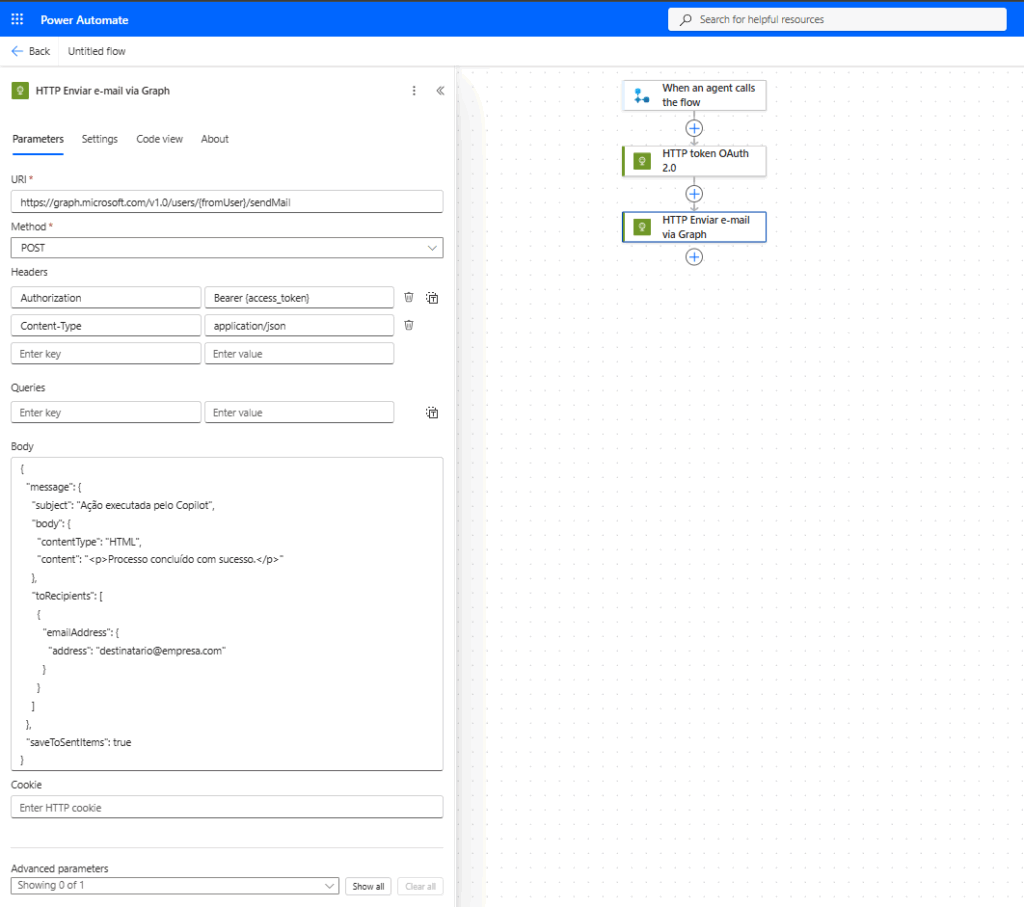Switch to the Code view tab
Image resolution: width=1024 pixels, height=907 pixels.
coord(159,139)
